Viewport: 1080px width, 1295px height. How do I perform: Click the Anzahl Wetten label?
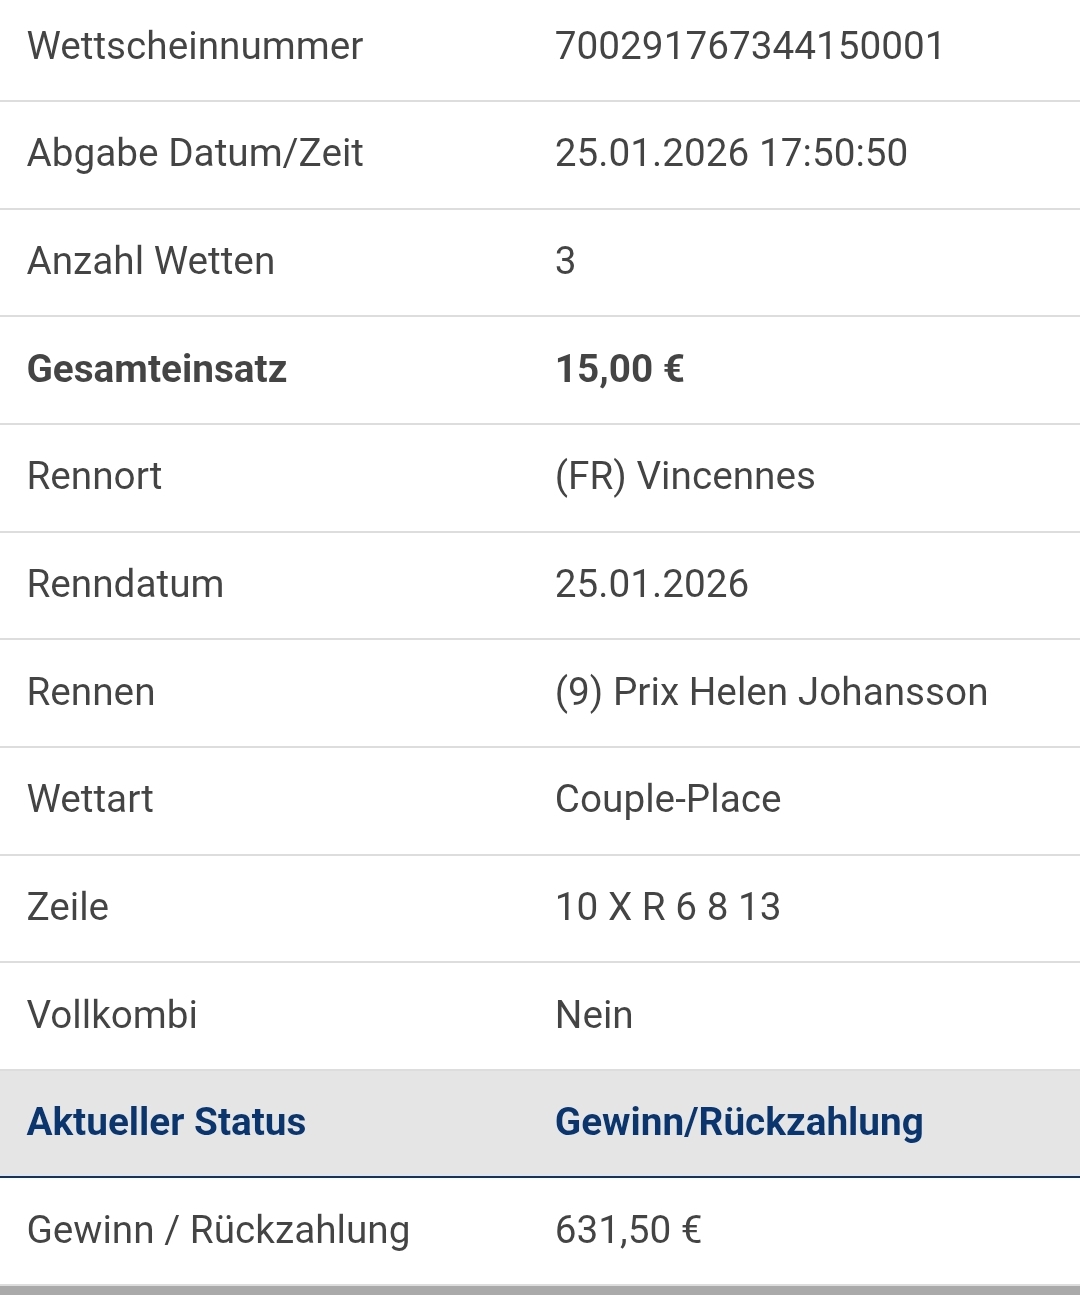pyautogui.click(x=151, y=261)
